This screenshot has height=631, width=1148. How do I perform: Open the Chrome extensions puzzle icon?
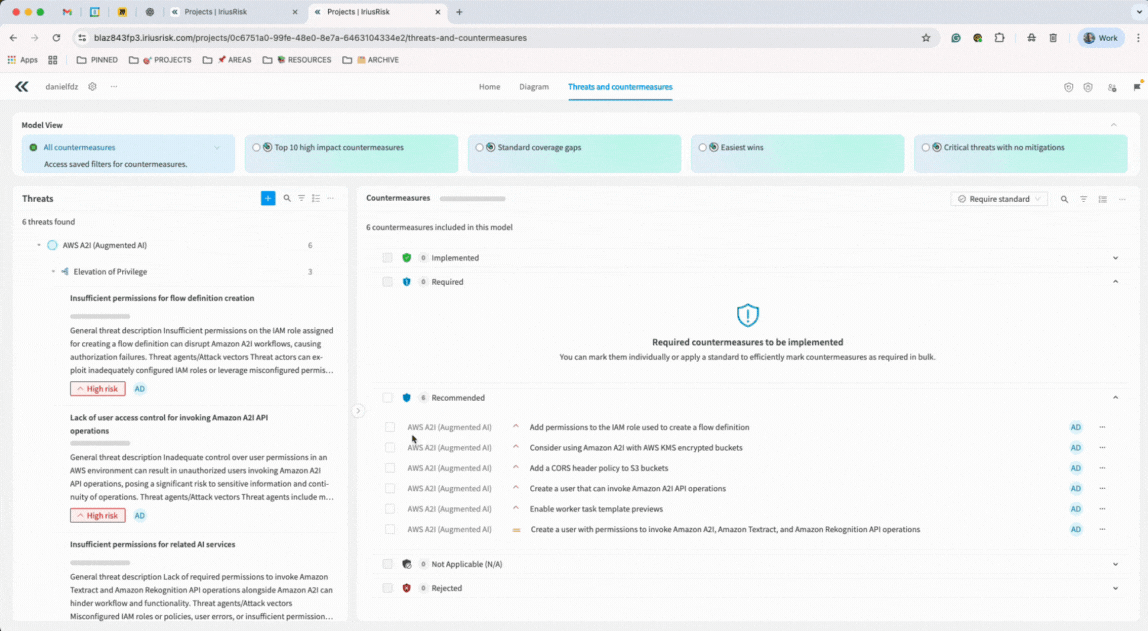pos(999,38)
